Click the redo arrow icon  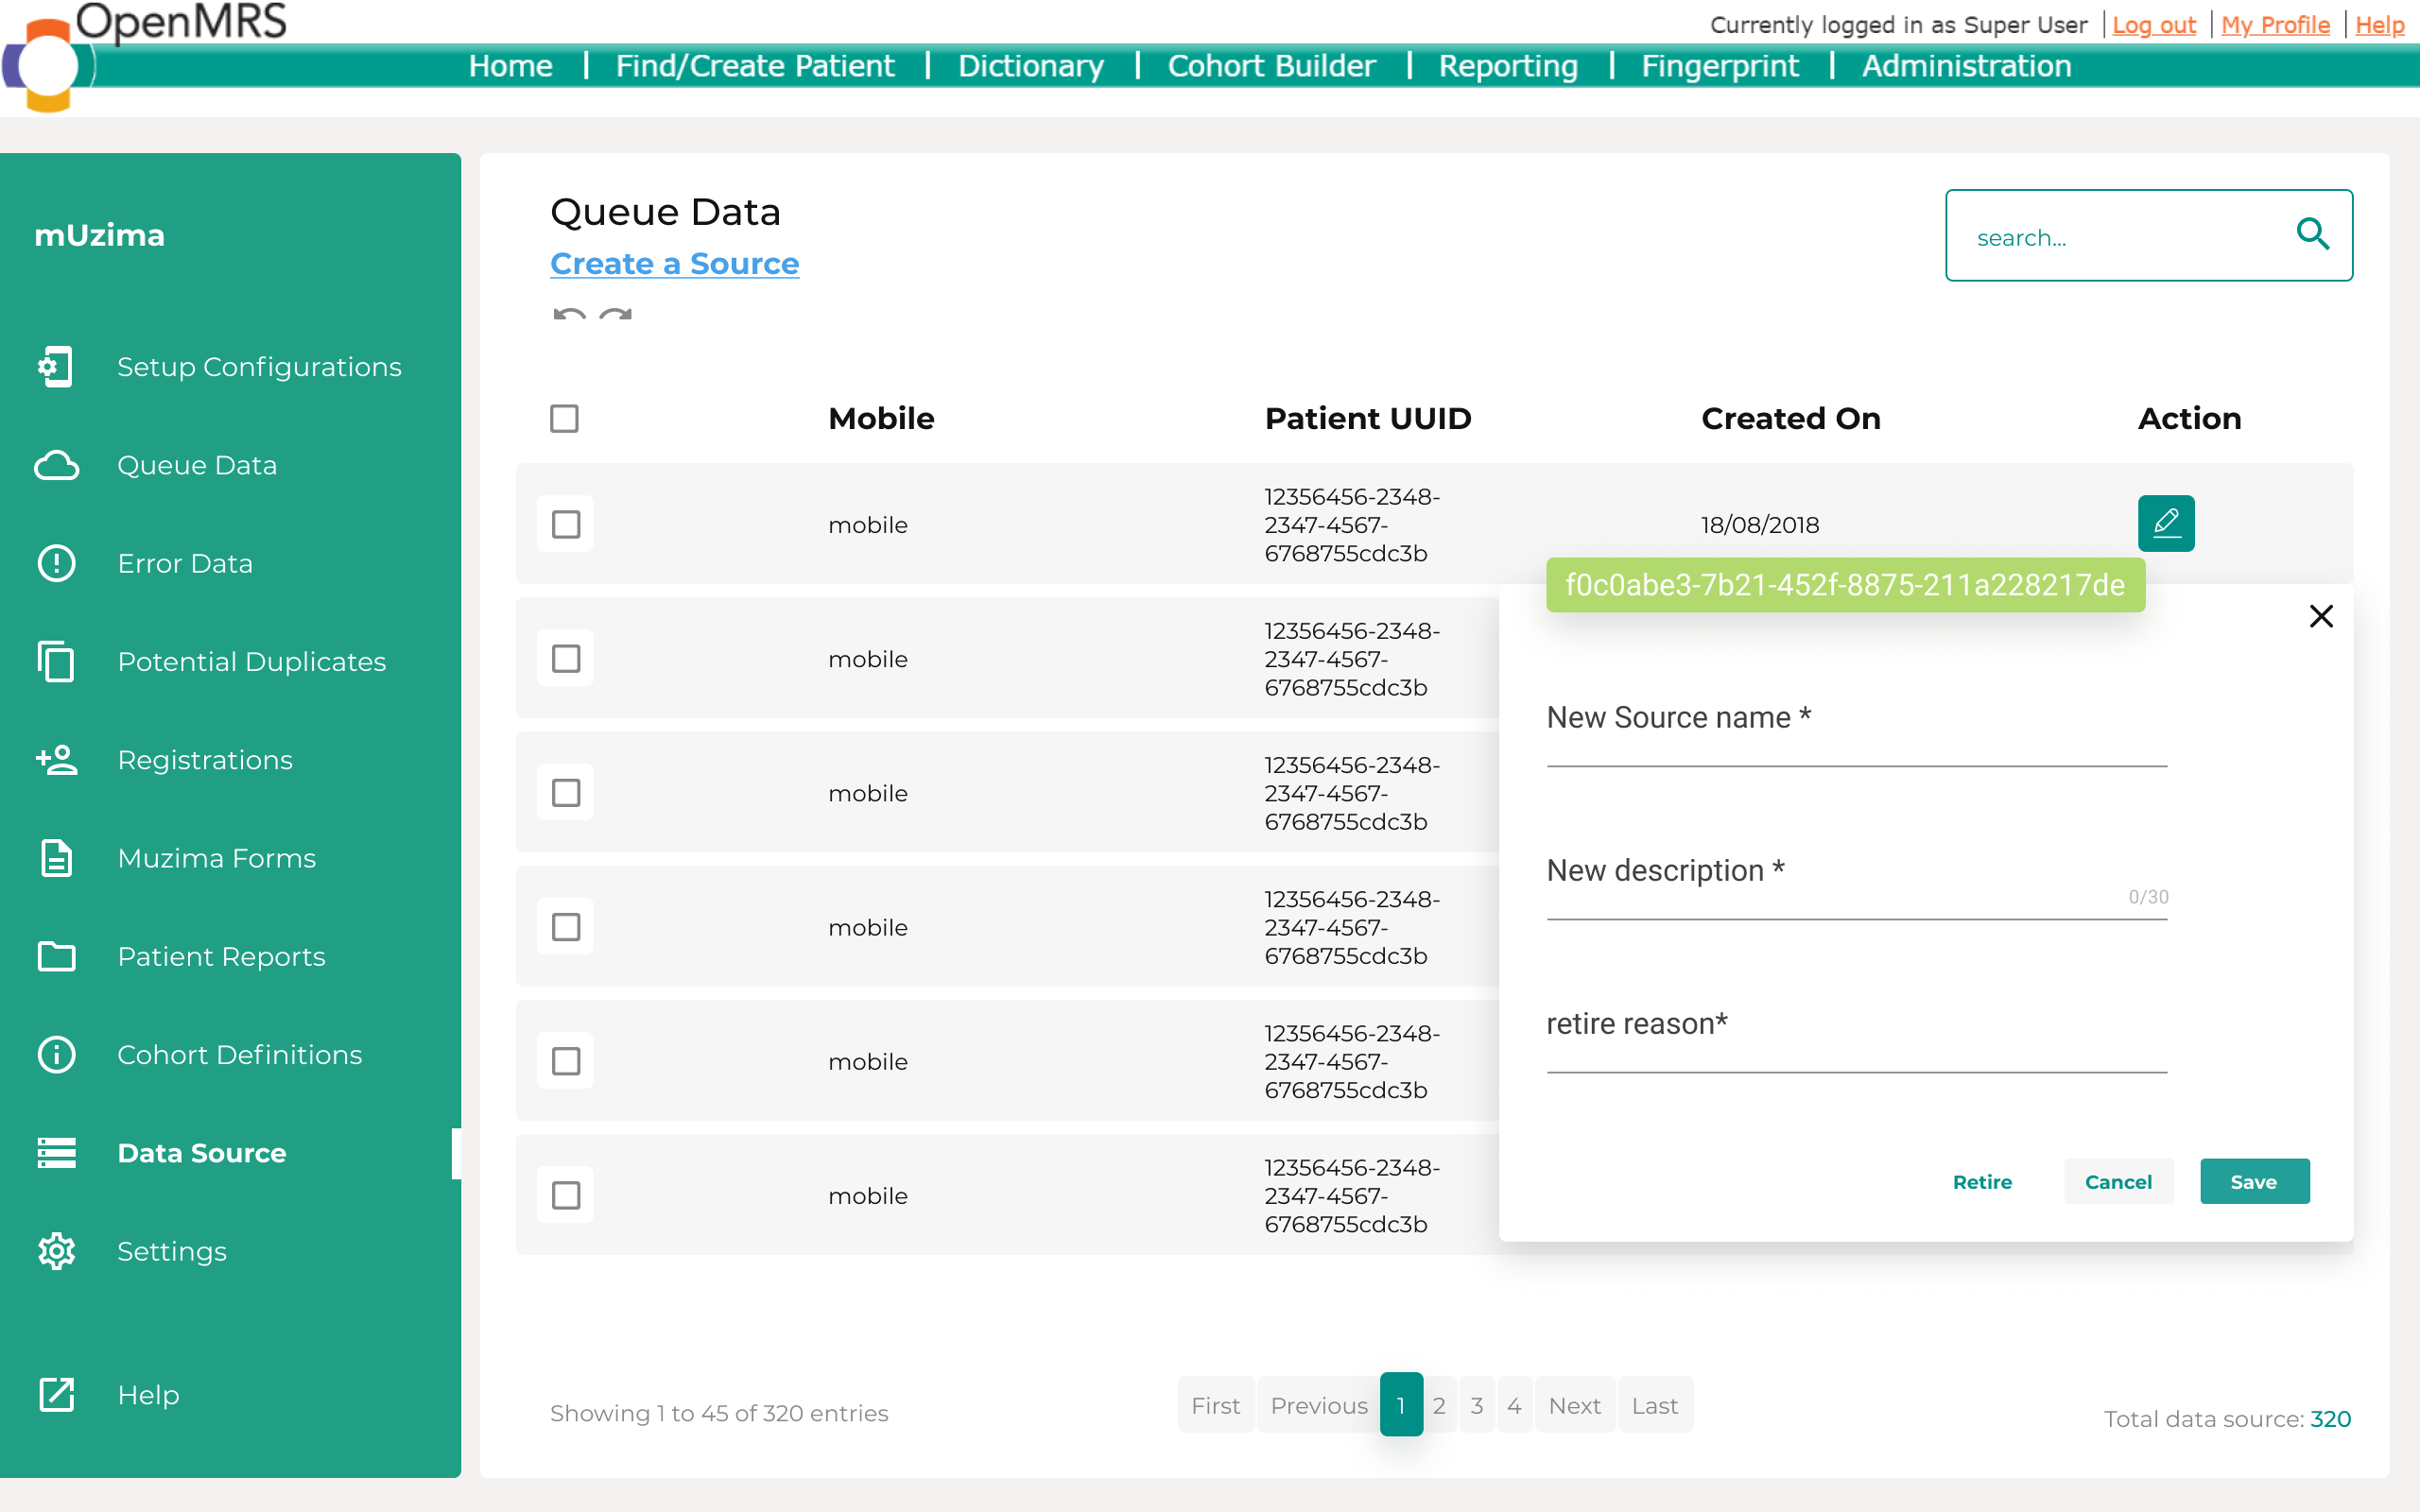point(615,314)
